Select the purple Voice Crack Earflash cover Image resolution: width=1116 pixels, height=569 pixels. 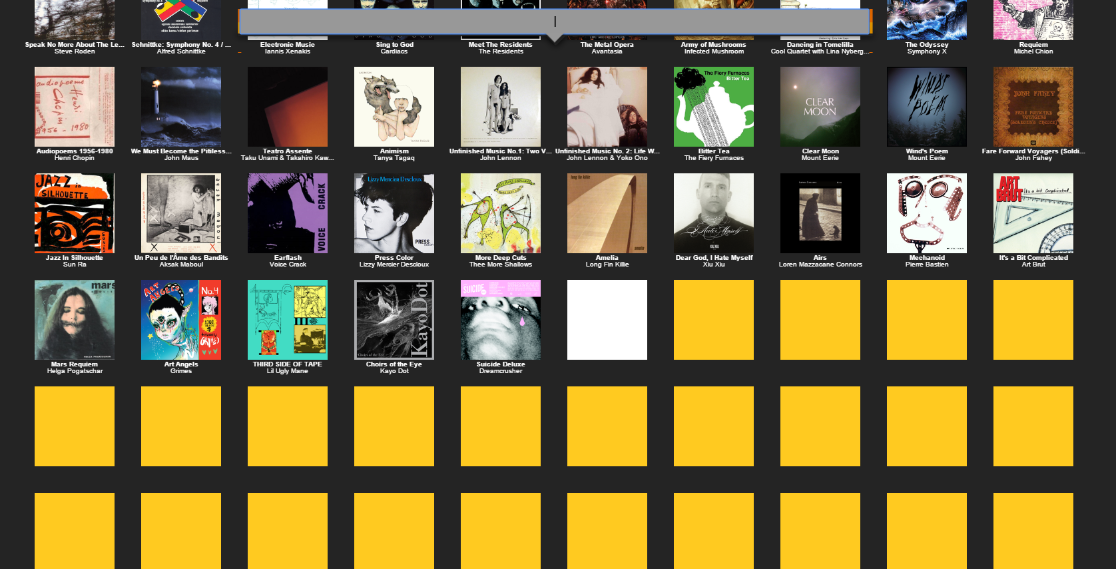point(288,213)
